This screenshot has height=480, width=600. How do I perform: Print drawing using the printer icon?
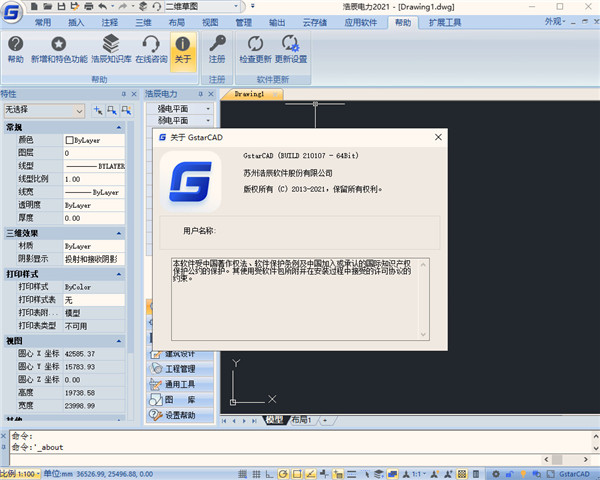(88, 6)
